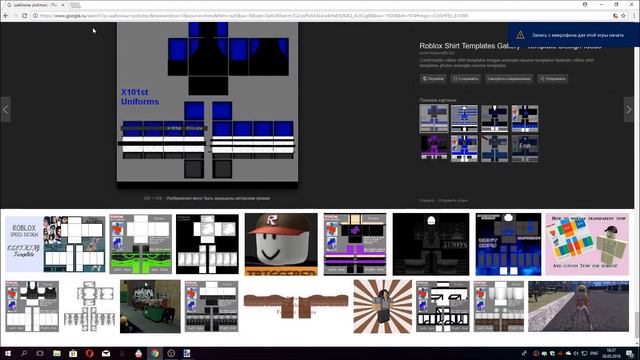The width and height of the screenshot is (640, 360).
Task: Open taskbar search magnifier
Action: 24,353
